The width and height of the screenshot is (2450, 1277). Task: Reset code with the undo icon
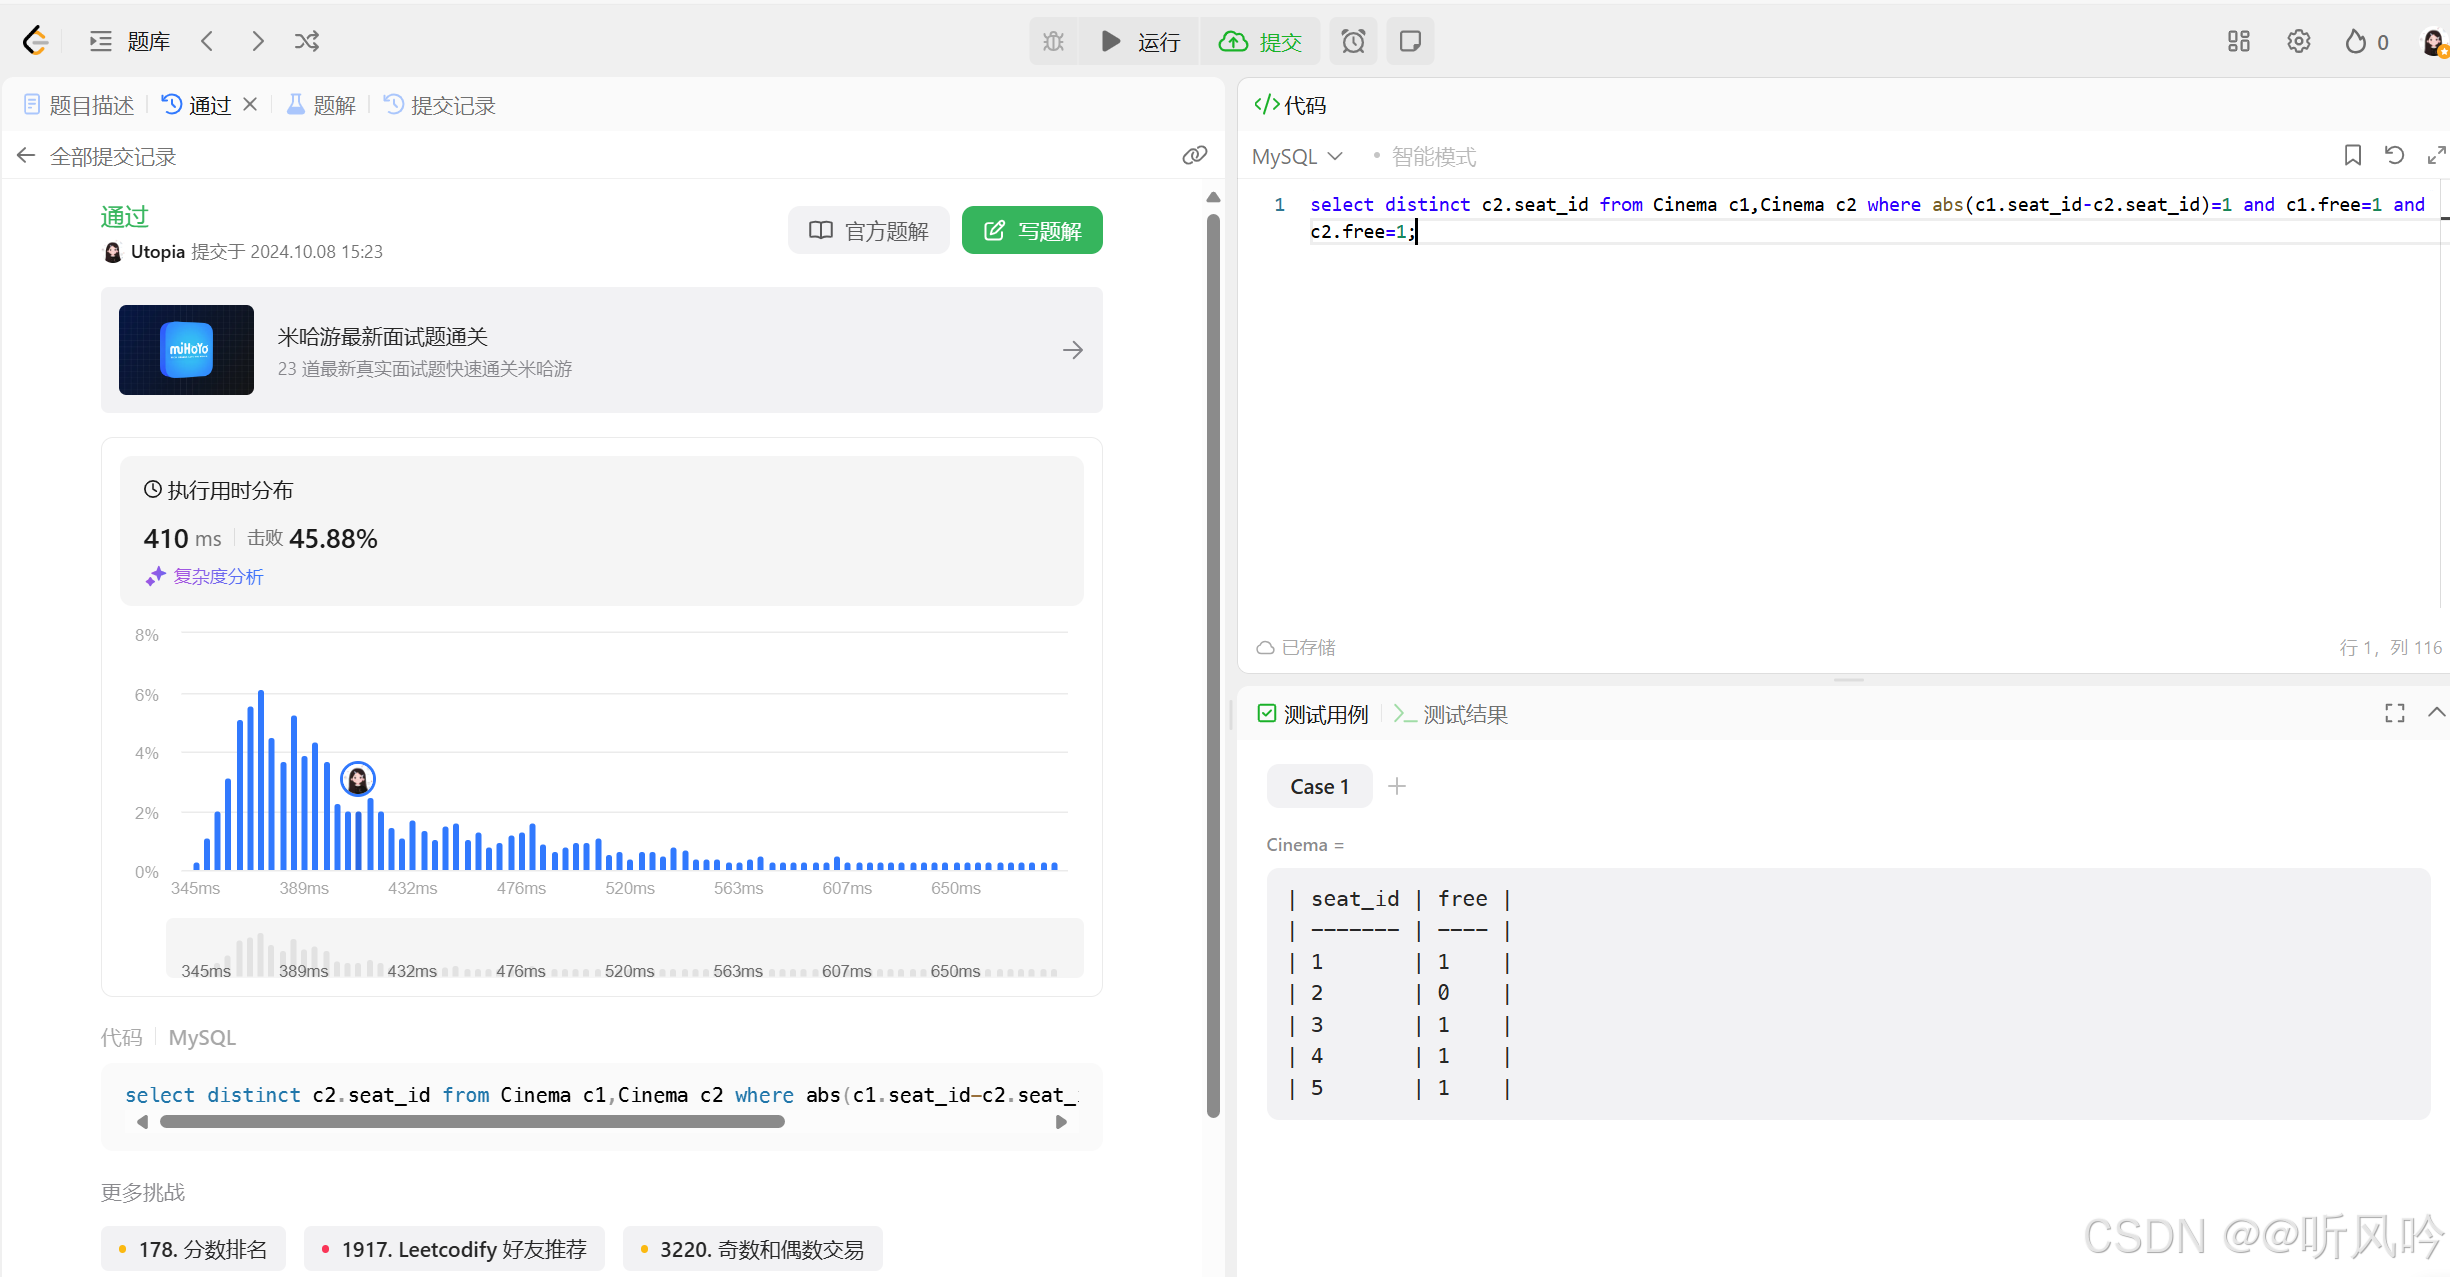pyautogui.click(x=2394, y=155)
